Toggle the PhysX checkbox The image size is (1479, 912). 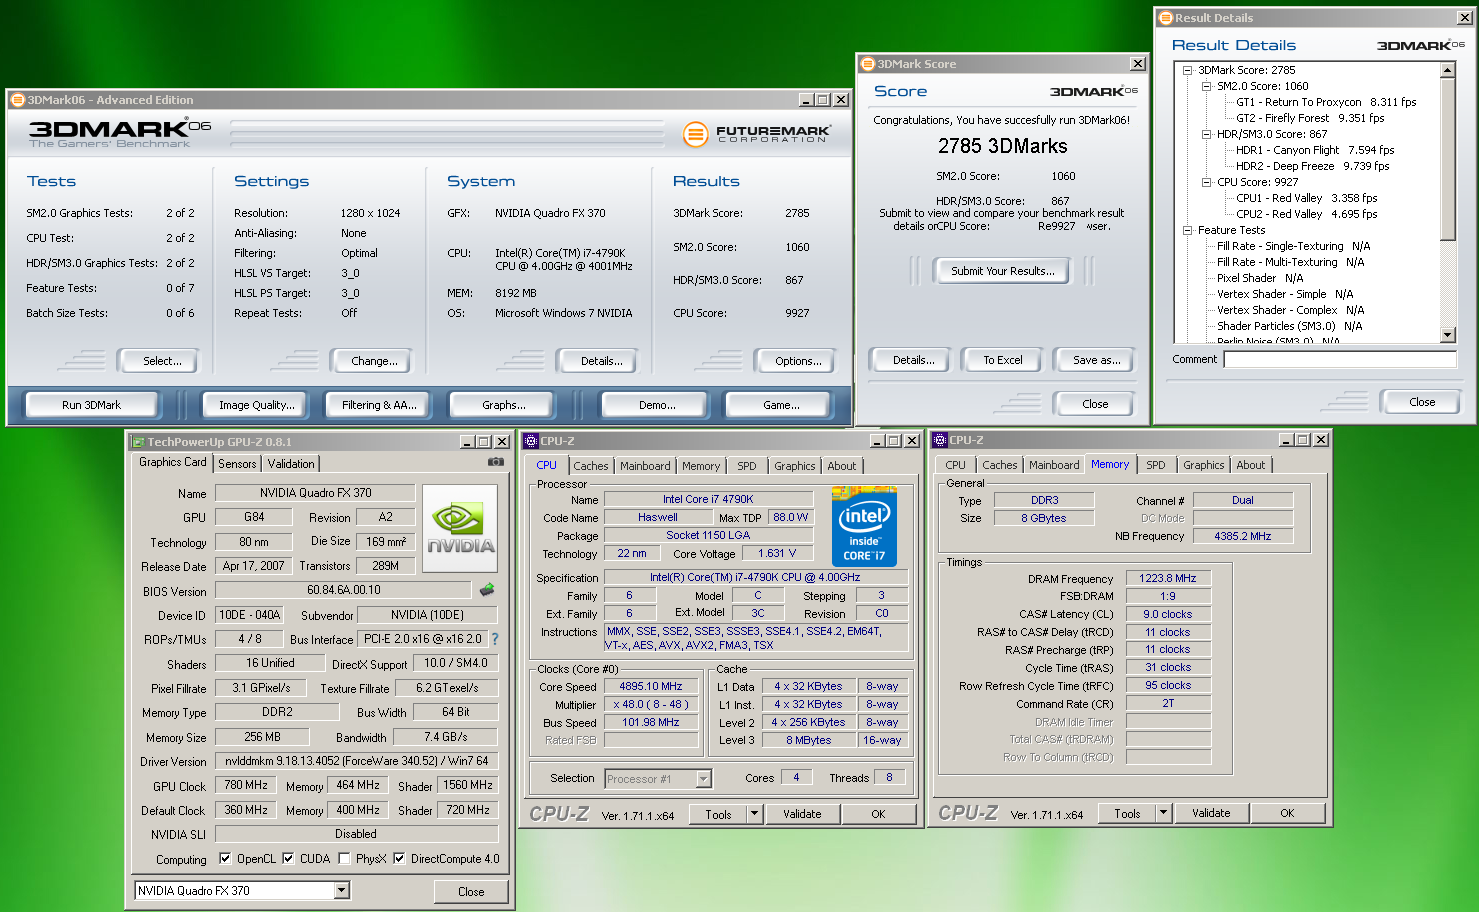344,858
